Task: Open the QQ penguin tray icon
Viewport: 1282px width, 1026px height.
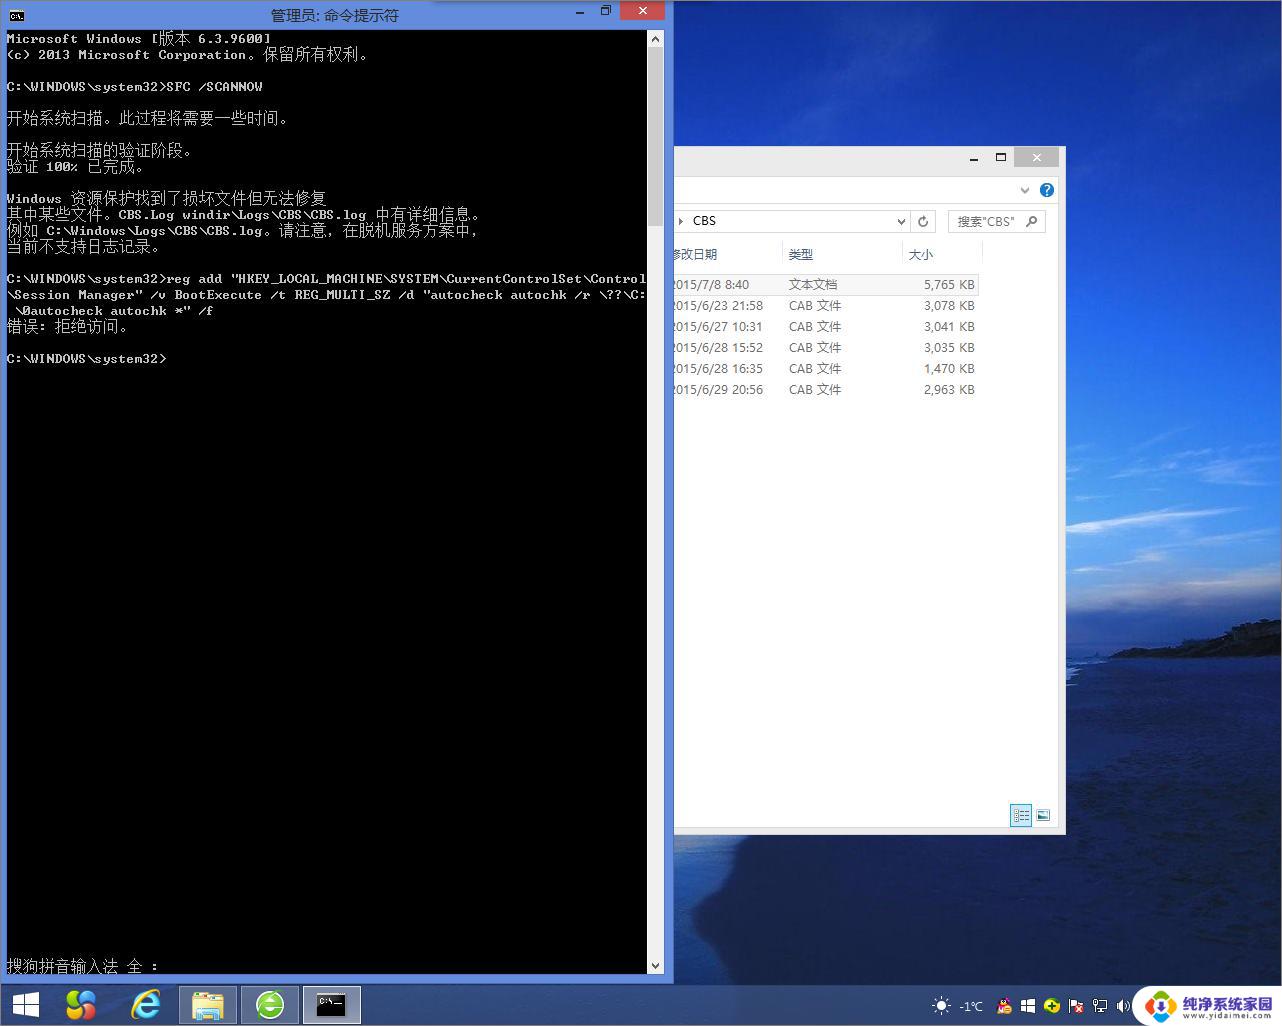Action: click(x=1005, y=1006)
